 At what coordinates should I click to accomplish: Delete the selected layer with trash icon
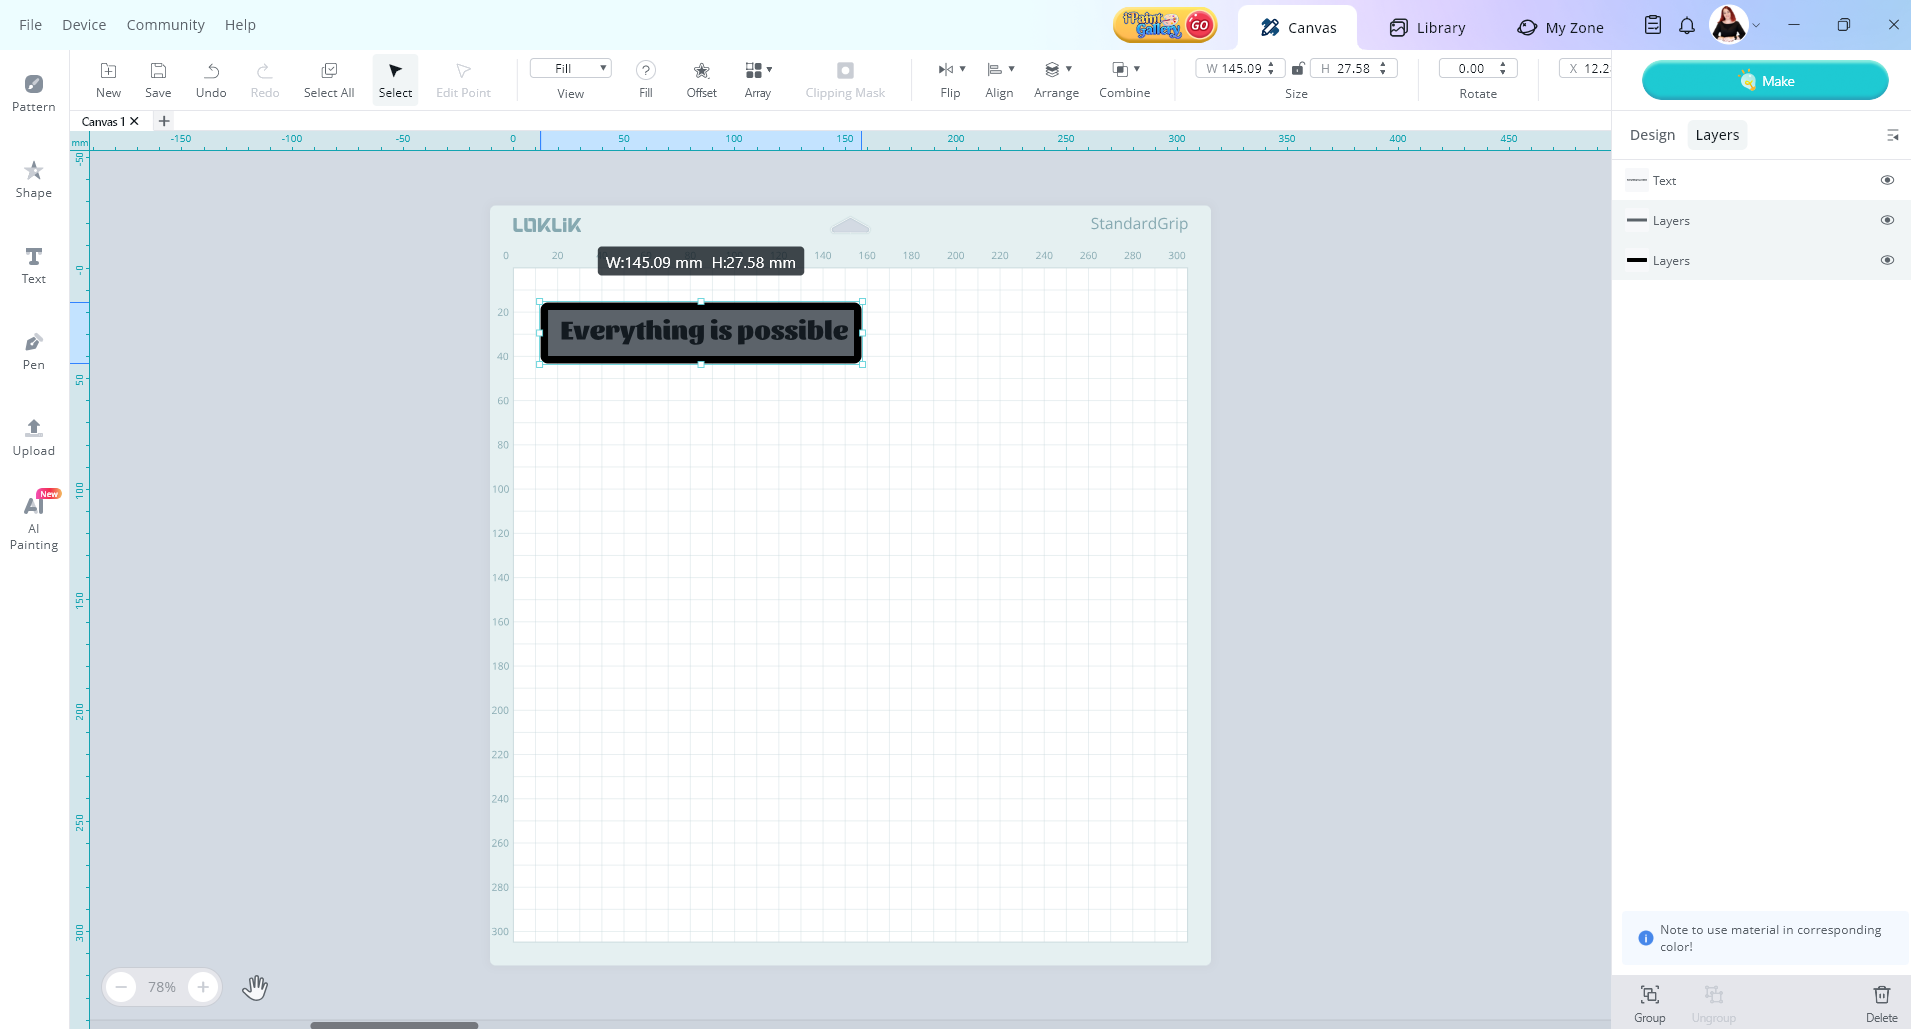[1881, 1002]
